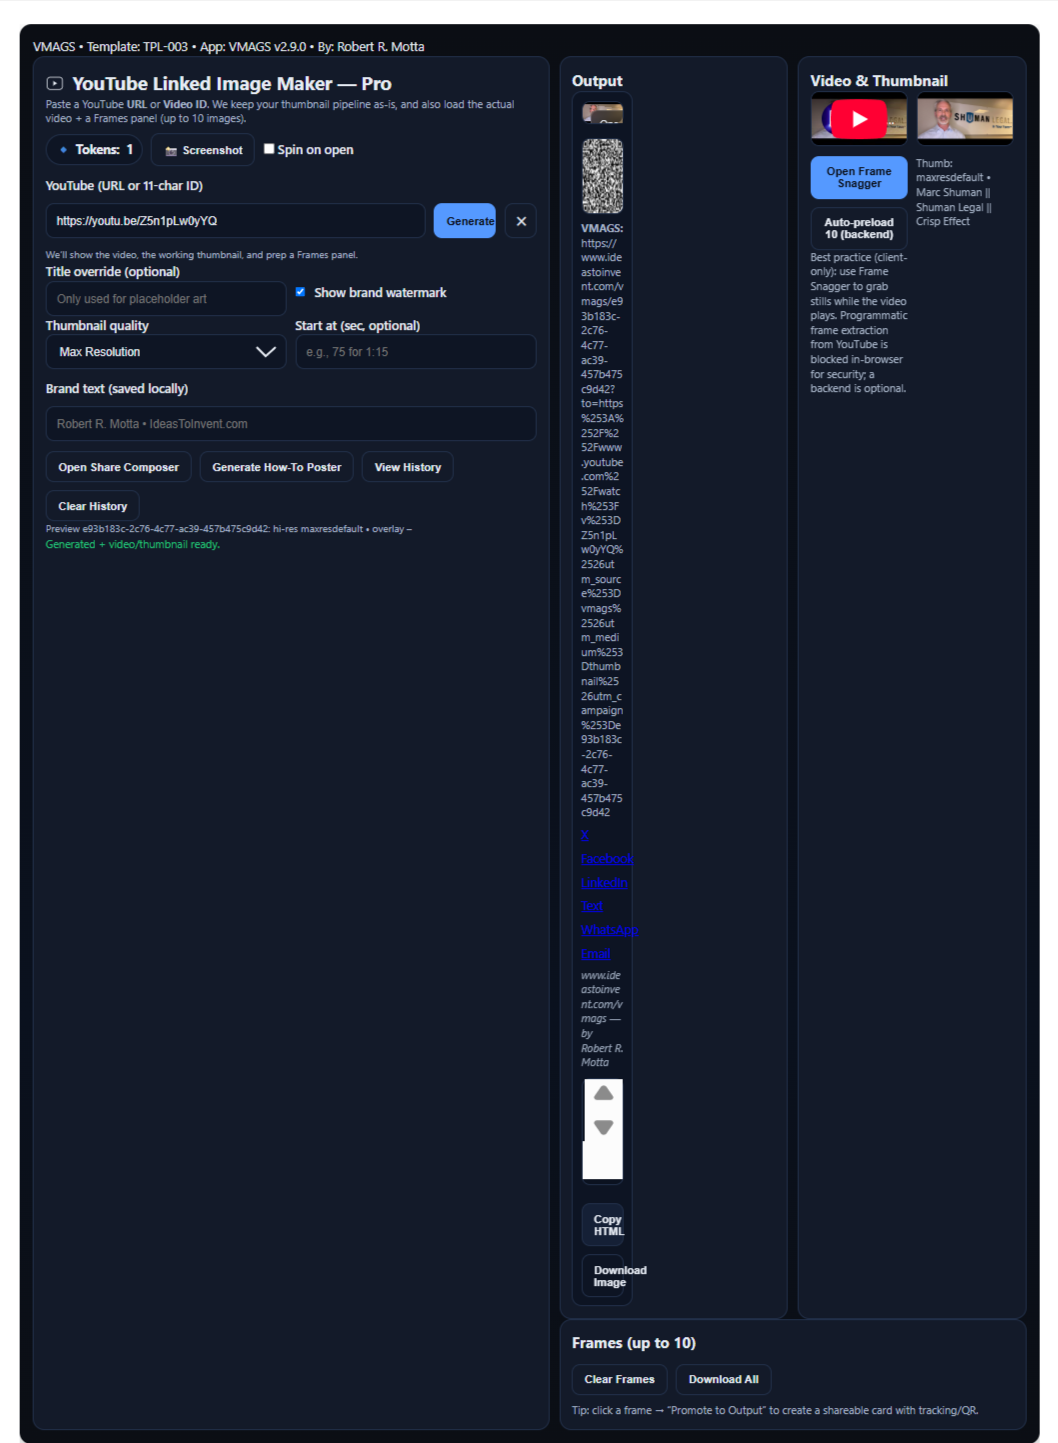Screen dimensions: 1058x1443
Task: Click the Download Image button
Action: coord(603,1276)
